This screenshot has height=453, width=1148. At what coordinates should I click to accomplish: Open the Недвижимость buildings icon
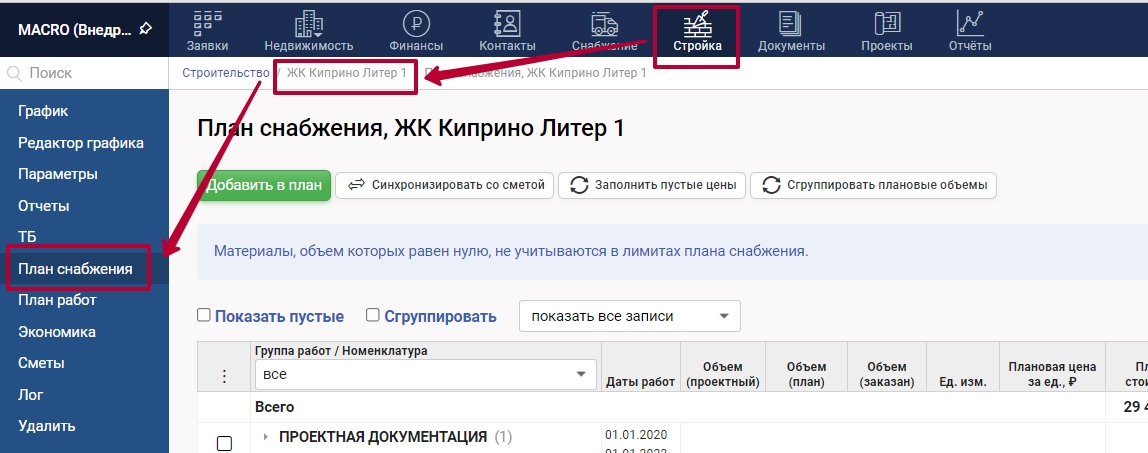click(x=308, y=24)
